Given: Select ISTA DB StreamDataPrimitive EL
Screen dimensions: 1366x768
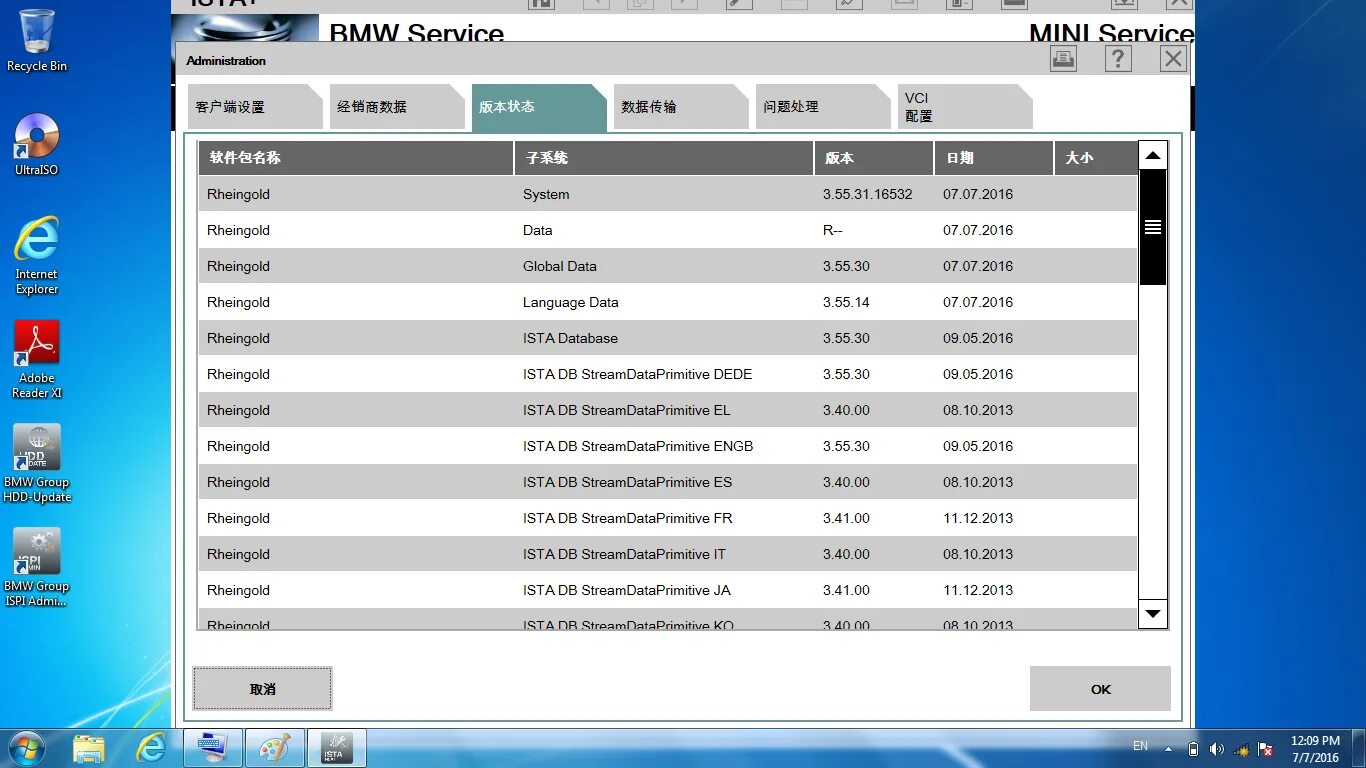Looking at the screenshot, I should (x=627, y=410).
